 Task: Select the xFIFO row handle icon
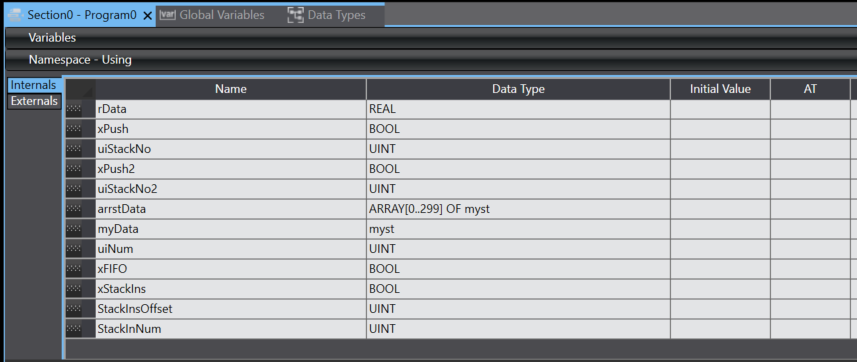click(74, 269)
